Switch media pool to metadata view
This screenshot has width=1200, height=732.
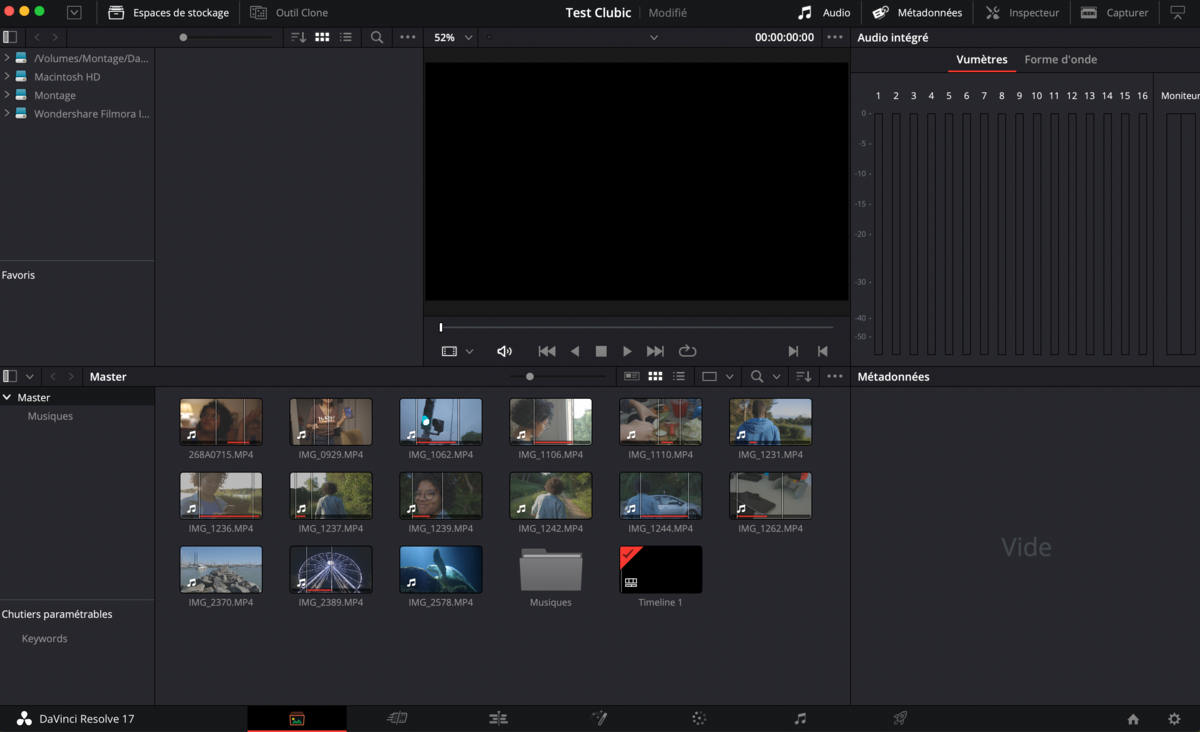coord(631,377)
